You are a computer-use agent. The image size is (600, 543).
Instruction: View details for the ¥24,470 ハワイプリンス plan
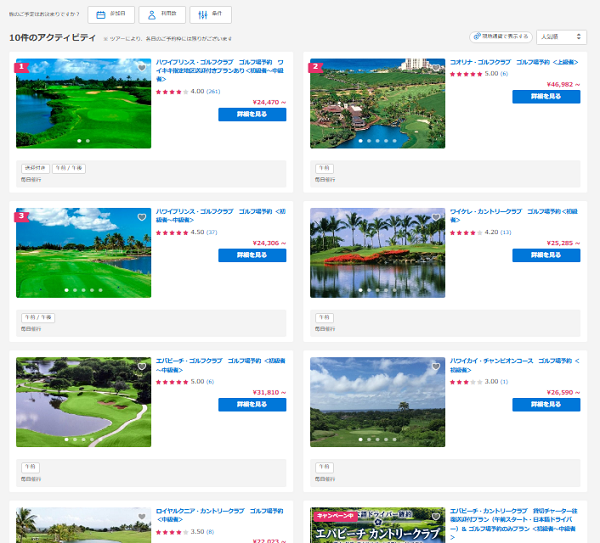click(252, 114)
